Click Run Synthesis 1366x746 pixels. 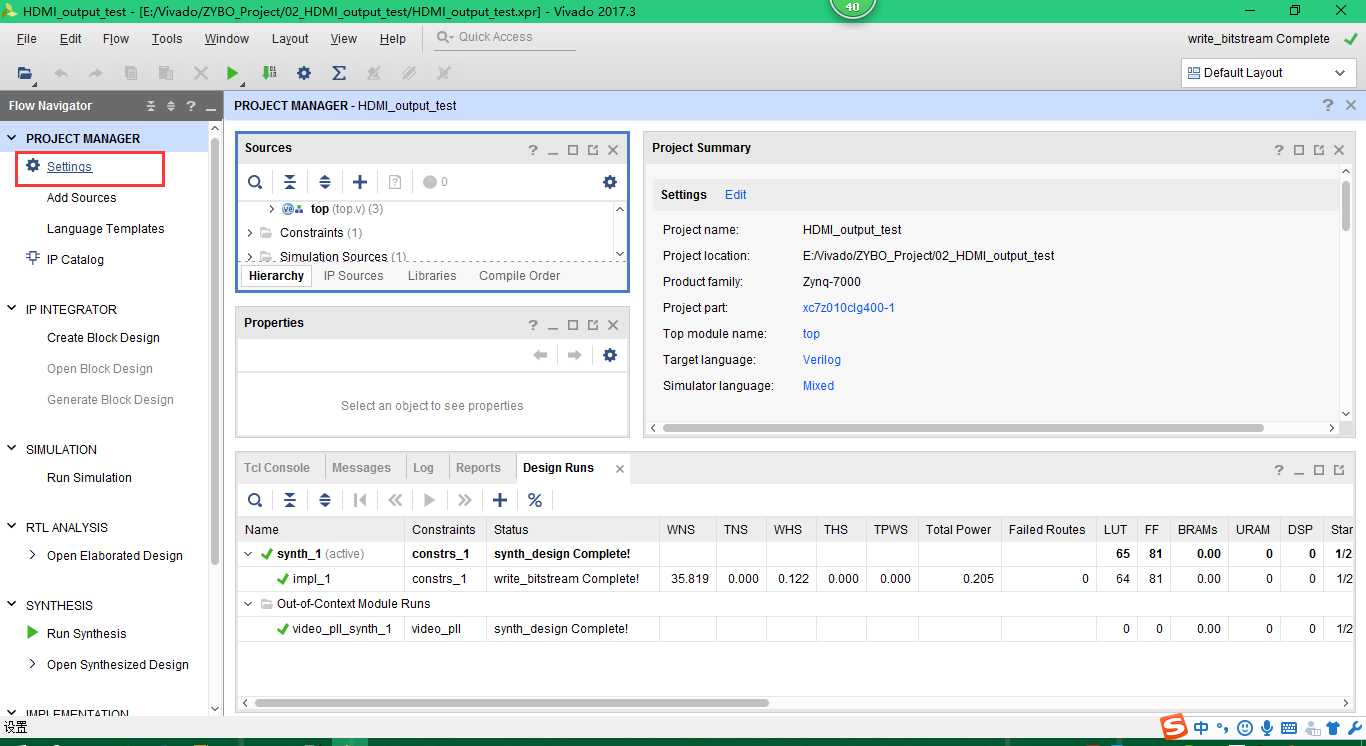click(x=86, y=633)
